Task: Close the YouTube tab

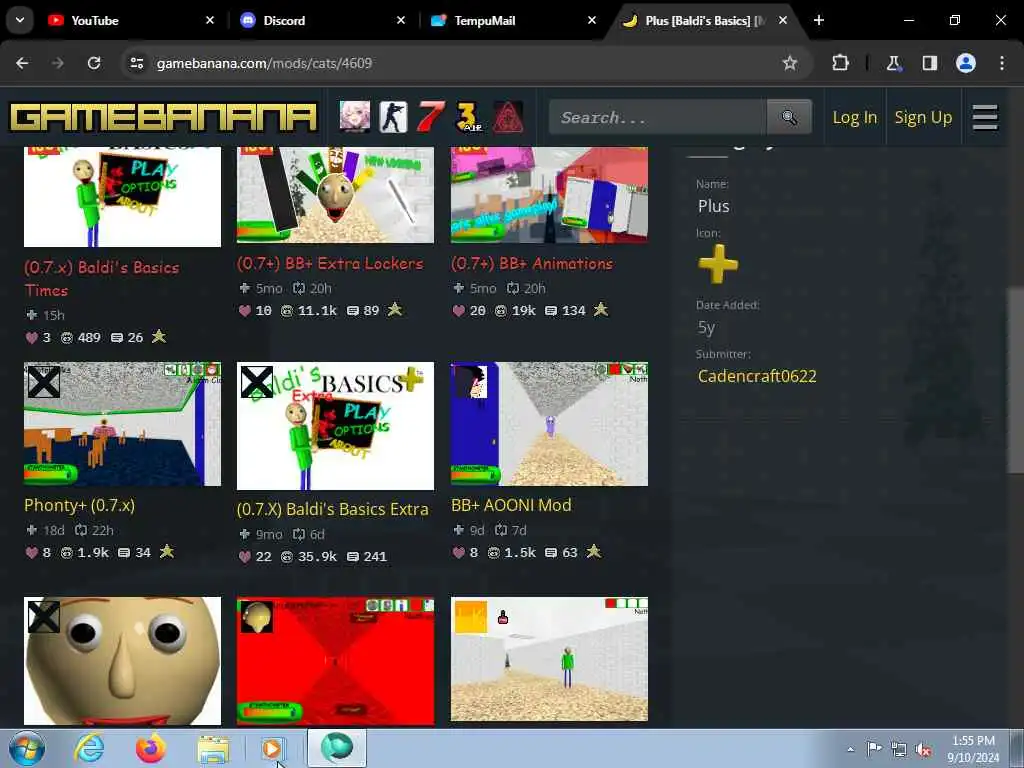Action: click(210, 20)
